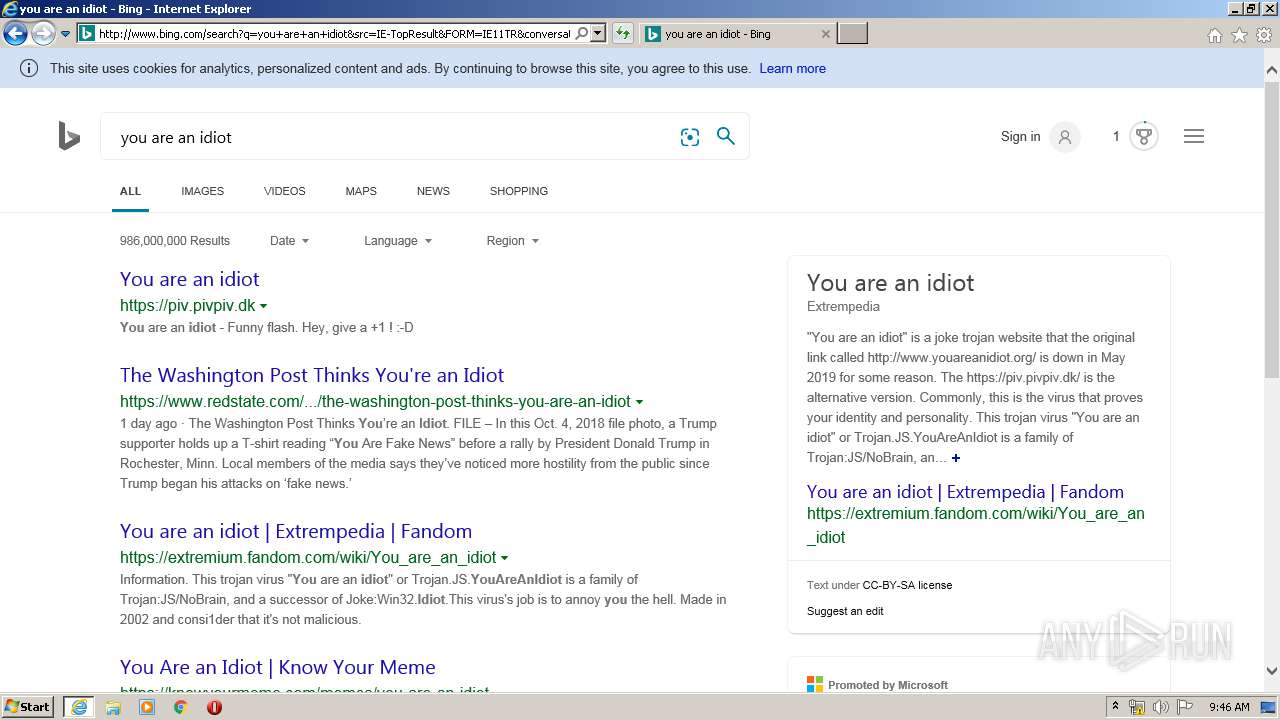Viewport: 1280px width, 720px height.
Task: Open the media player taskbar icon
Action: (x=147, y=707)
